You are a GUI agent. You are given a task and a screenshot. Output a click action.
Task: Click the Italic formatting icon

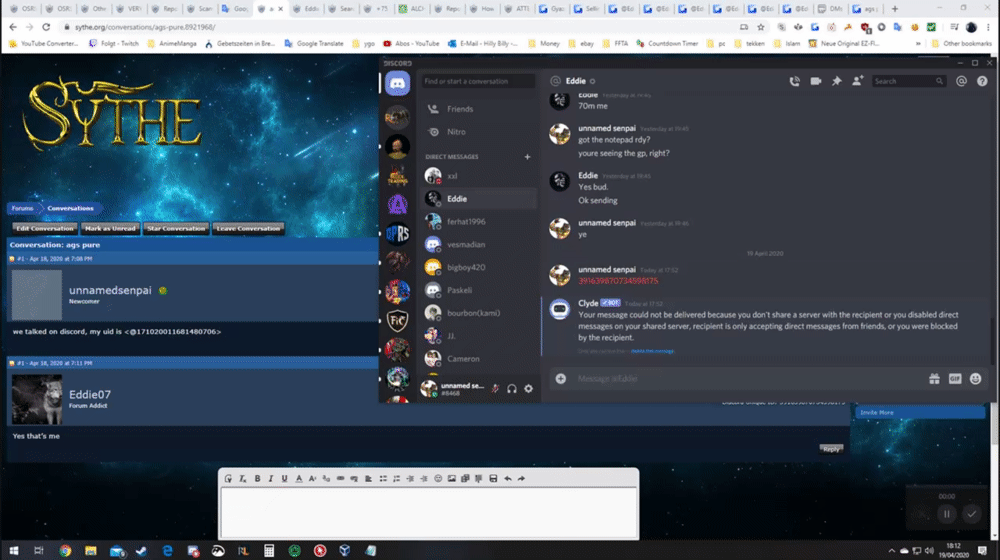(x=271, y=478)
